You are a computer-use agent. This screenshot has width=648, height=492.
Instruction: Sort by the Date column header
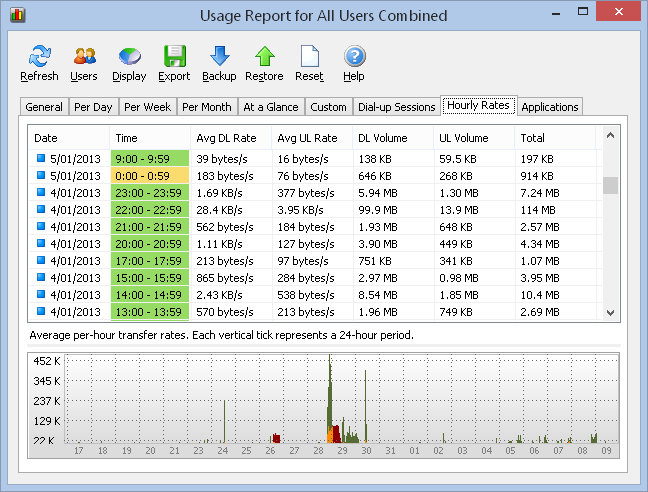point(69,138)
